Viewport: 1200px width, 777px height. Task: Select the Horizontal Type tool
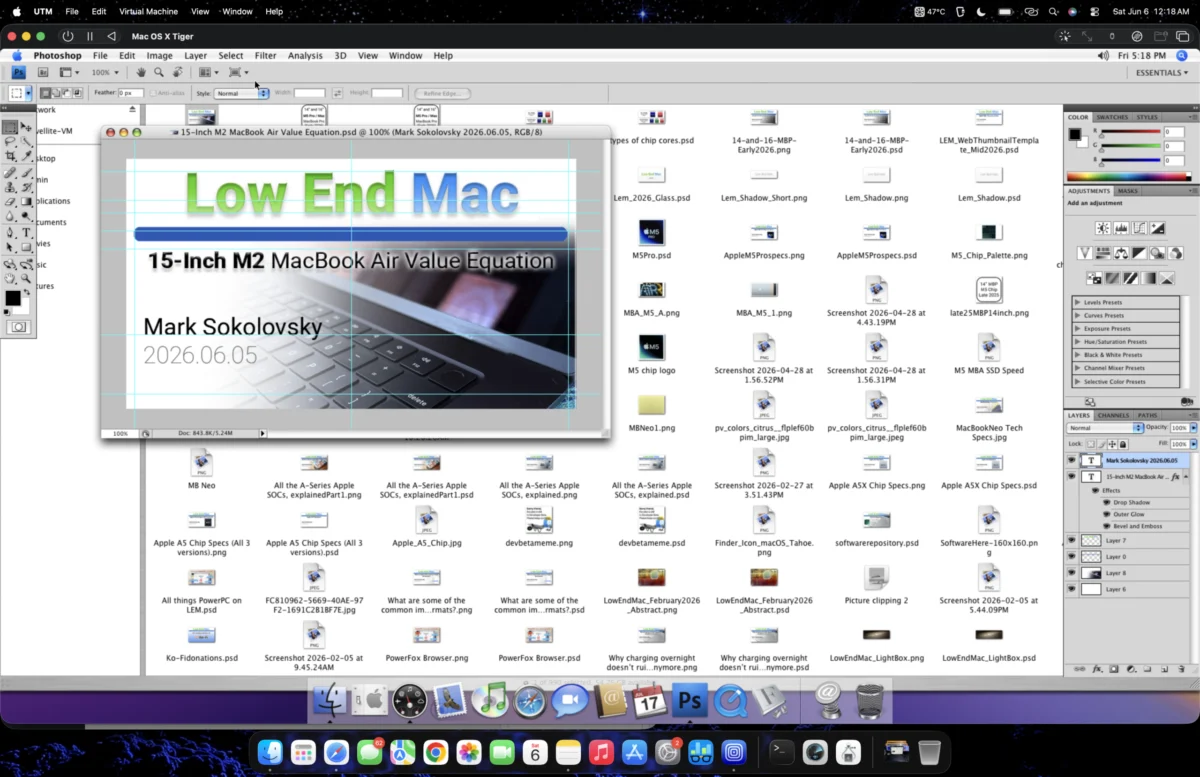point(26,232)
